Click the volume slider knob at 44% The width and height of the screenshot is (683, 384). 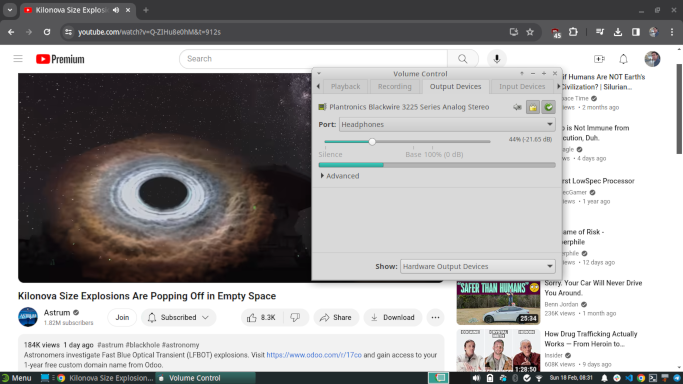click(372, 141)
